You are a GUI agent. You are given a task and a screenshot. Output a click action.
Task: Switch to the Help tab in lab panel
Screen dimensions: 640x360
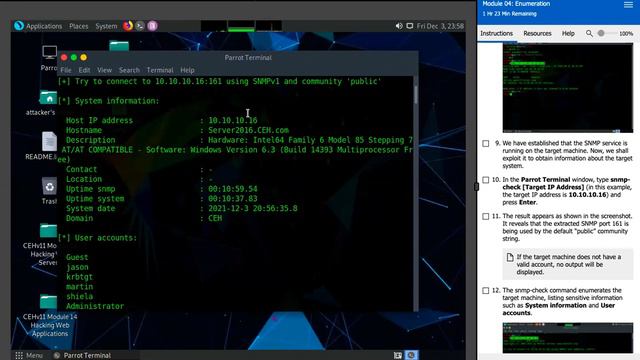tap(568, 33)
